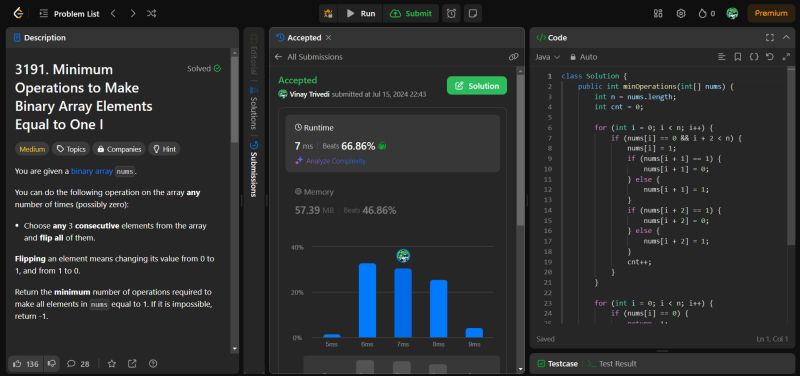Open the layout grid icon
The image size is (800, 376).
pos(658,14)
